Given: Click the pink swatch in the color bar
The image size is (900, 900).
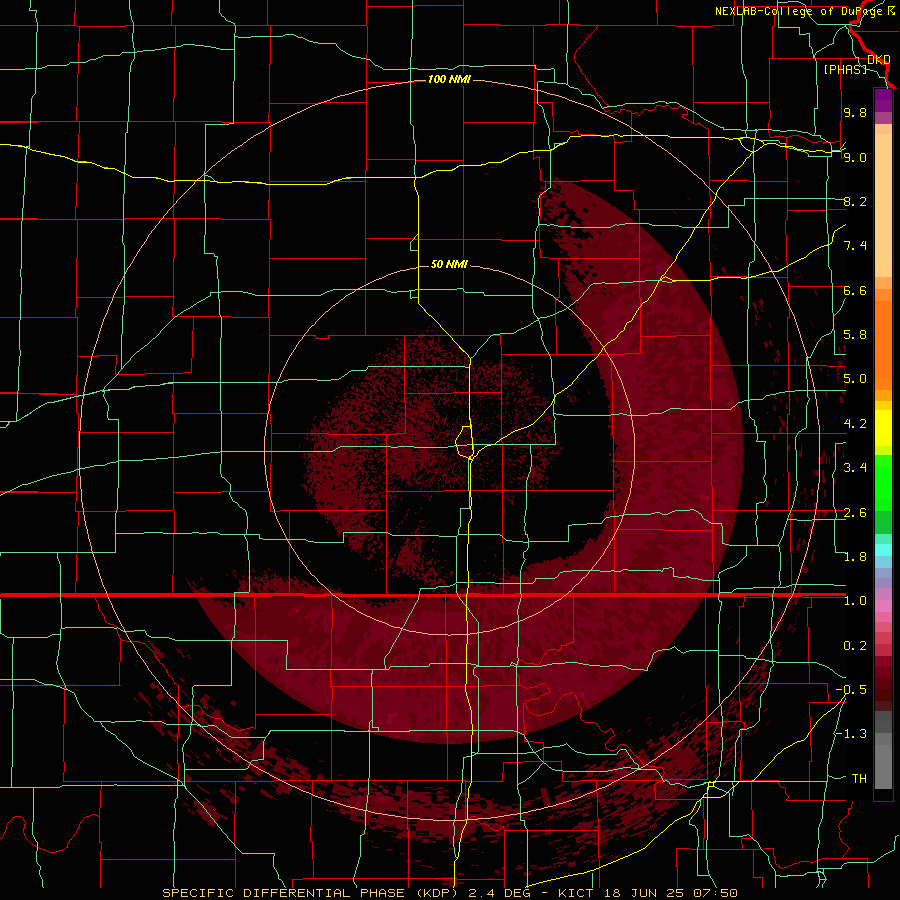Looking at the screenshot, I should pyautogui.click(x=883, y=606).
